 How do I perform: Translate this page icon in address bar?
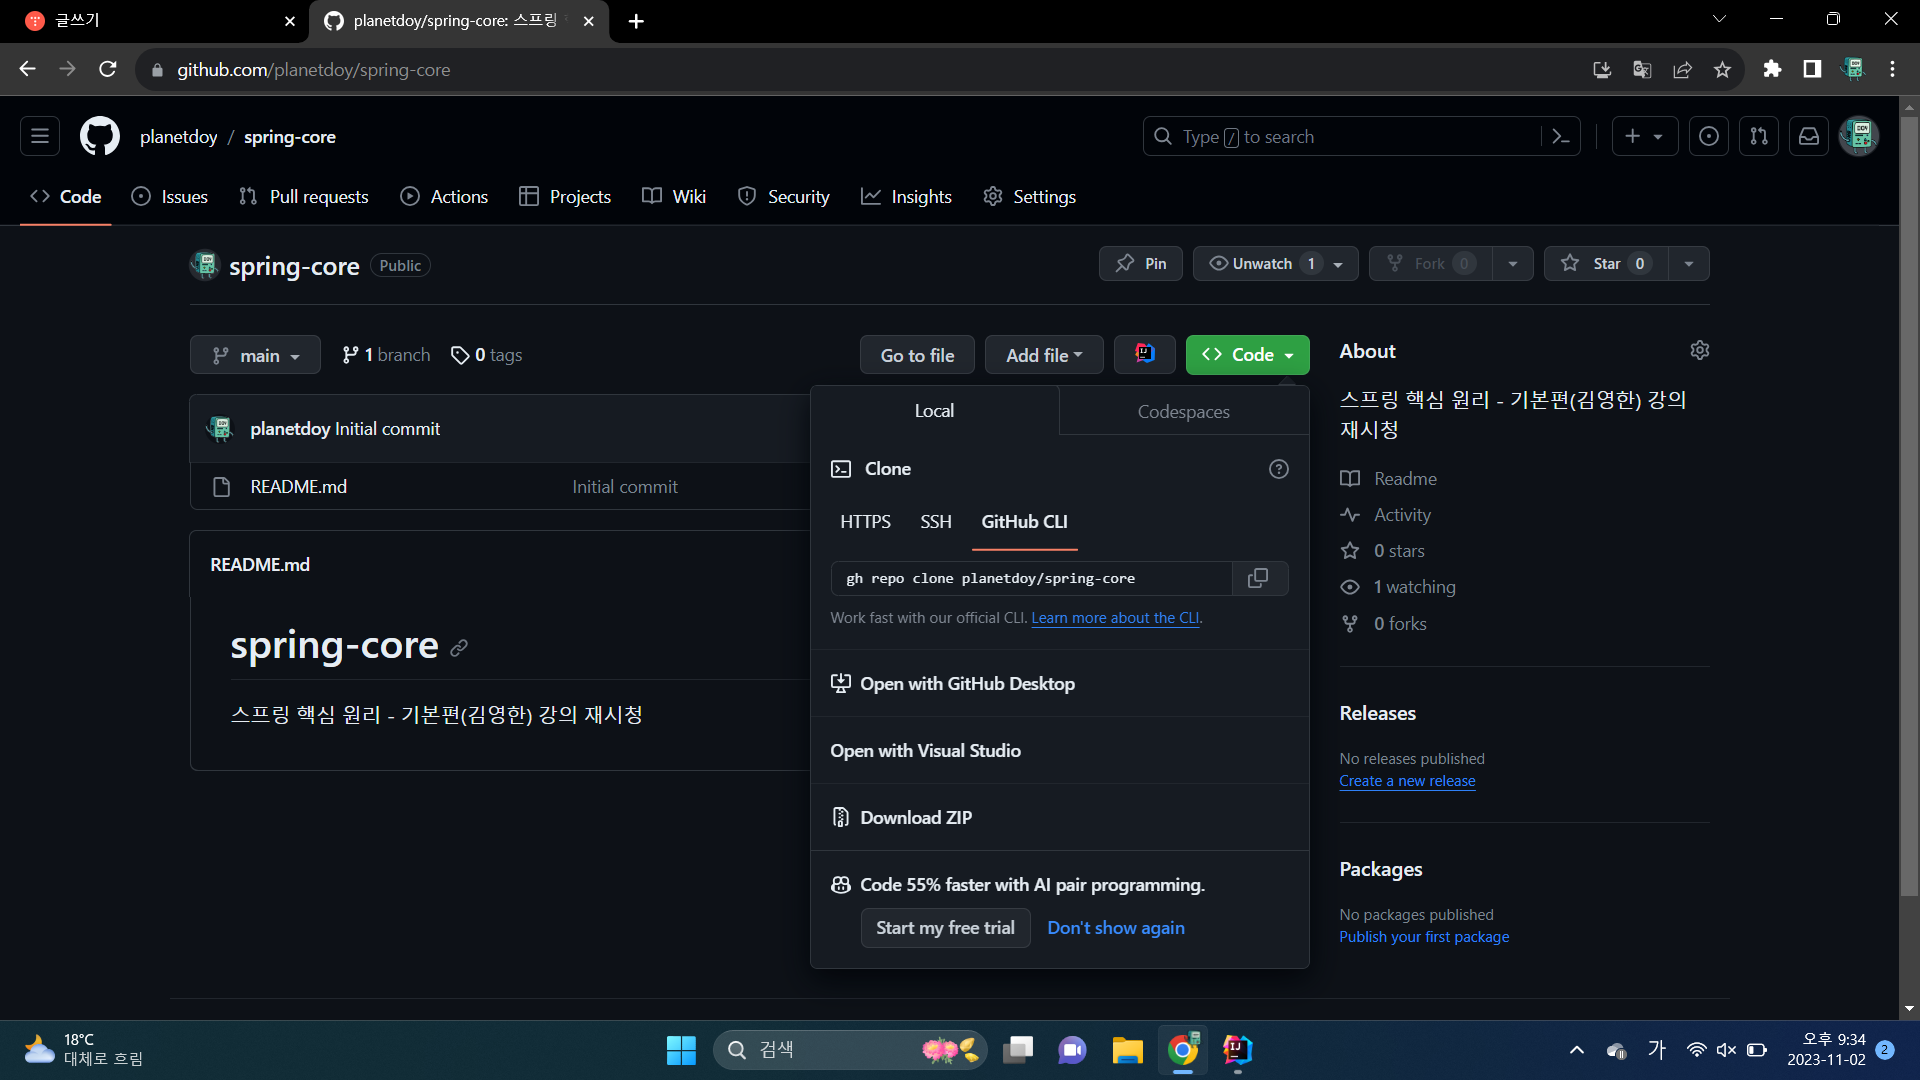click(1642, 69)
